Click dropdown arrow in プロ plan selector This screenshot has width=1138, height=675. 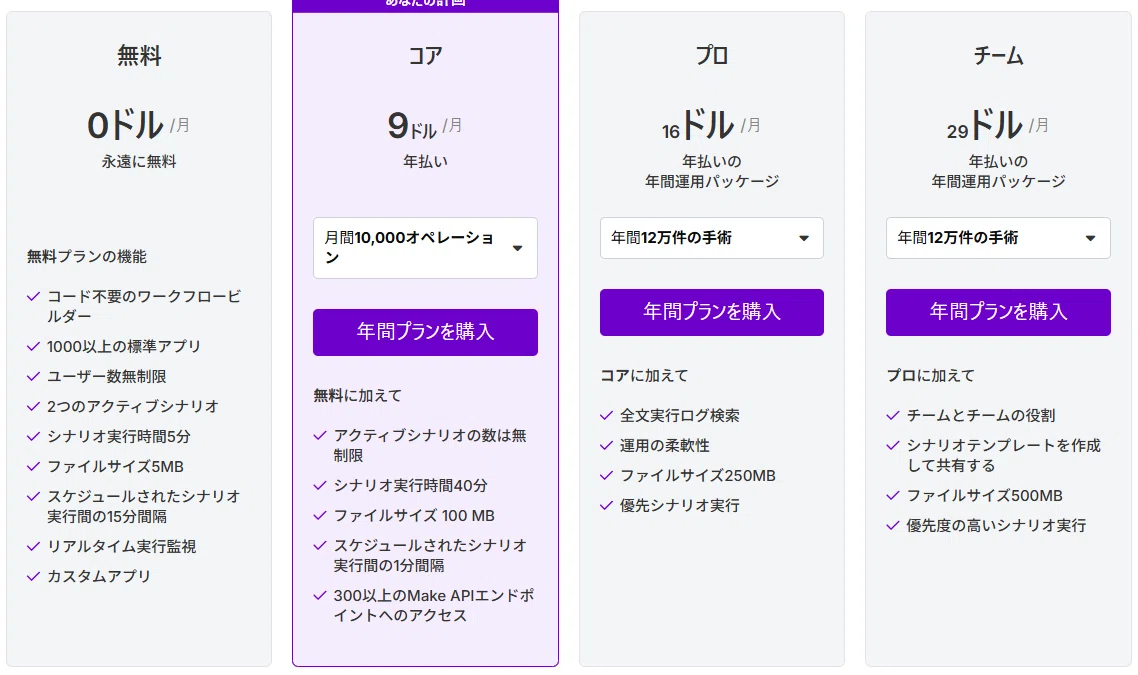[x=803, y=238]
